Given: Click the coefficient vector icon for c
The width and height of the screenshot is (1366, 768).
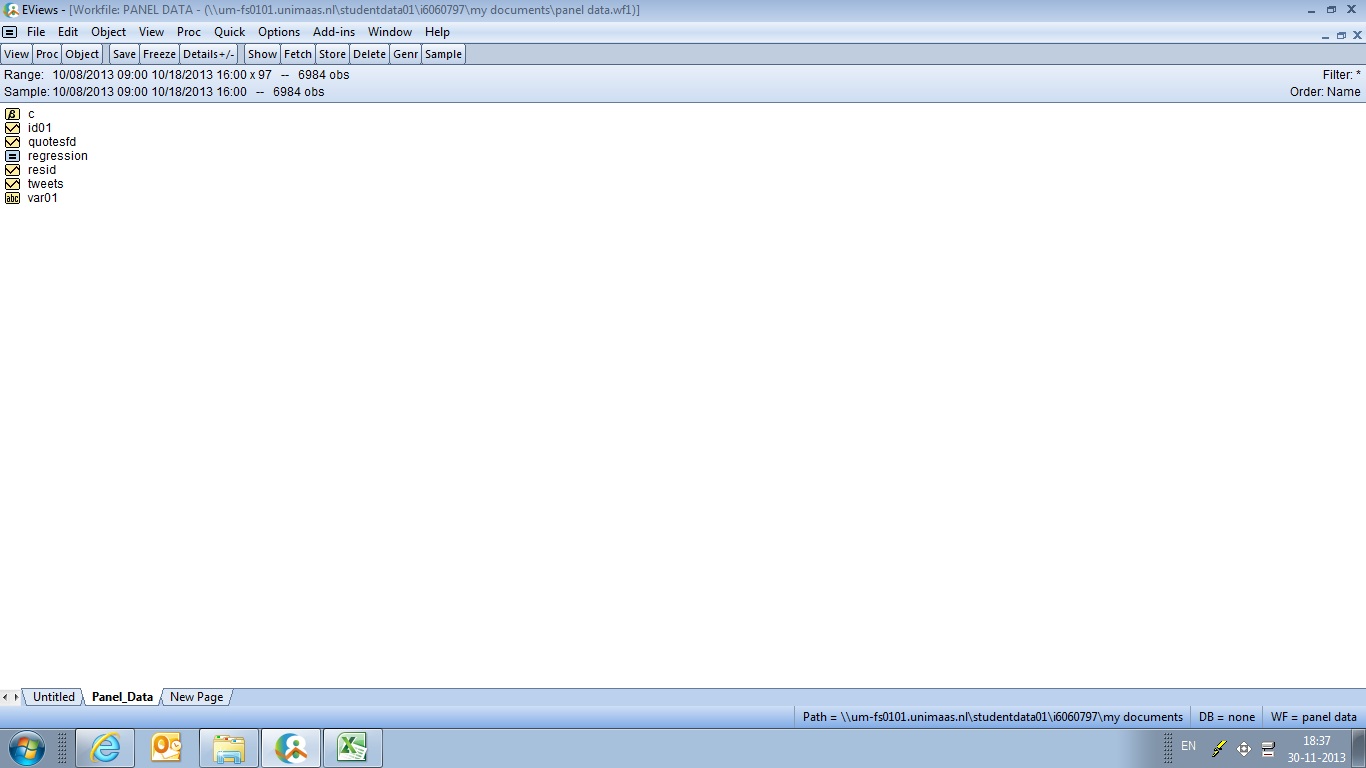Looking at the screenshot, I should 12,114.
